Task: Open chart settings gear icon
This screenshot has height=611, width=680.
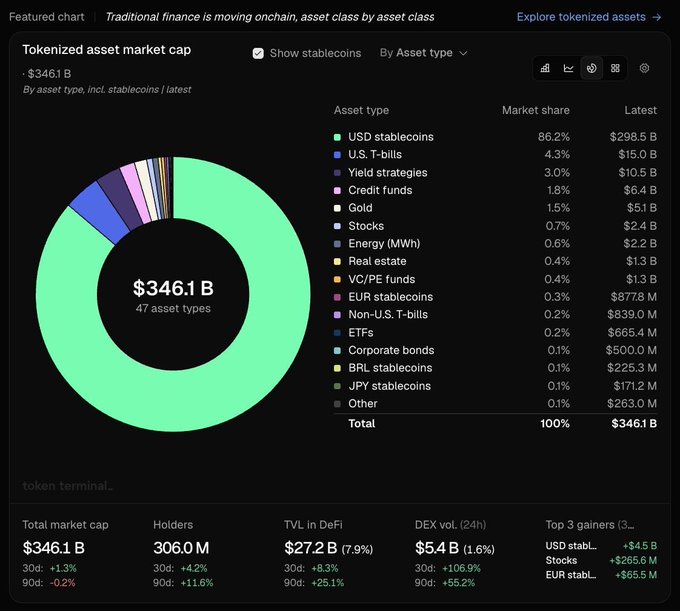Action: click(644, 68)
